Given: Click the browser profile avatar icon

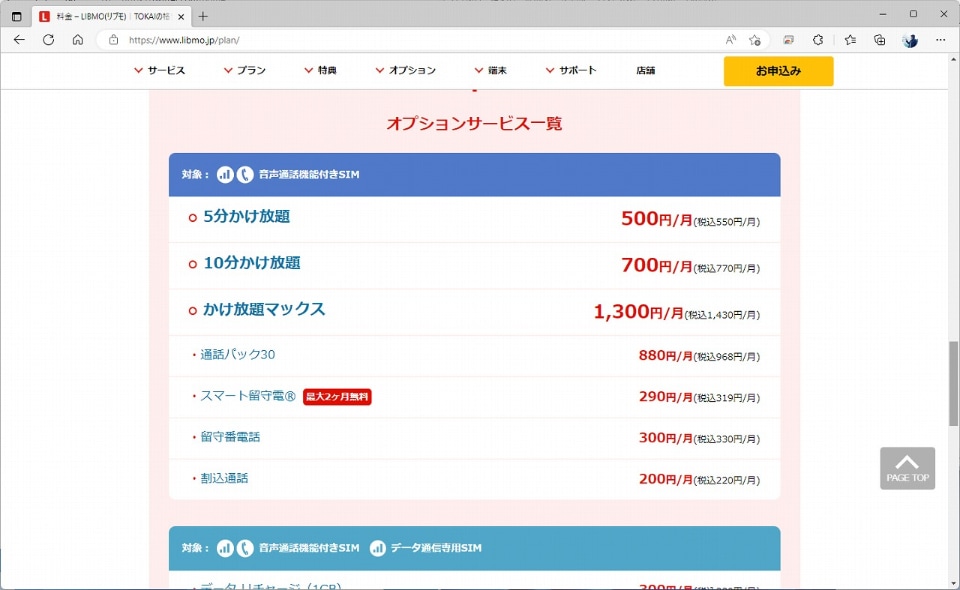Looking at the screenshot, I should pos(909,38).
